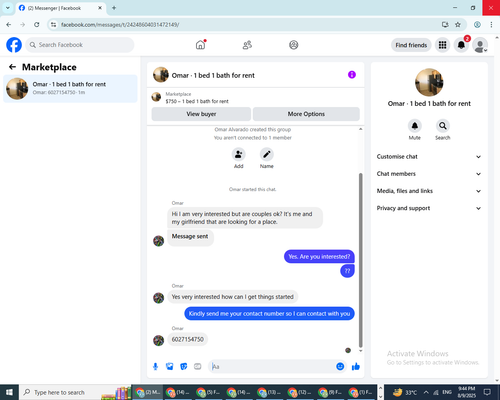The height and width of the screenshot is (400, 500).
Task: Show hidden system tray icons
Action: pos(426,392)
